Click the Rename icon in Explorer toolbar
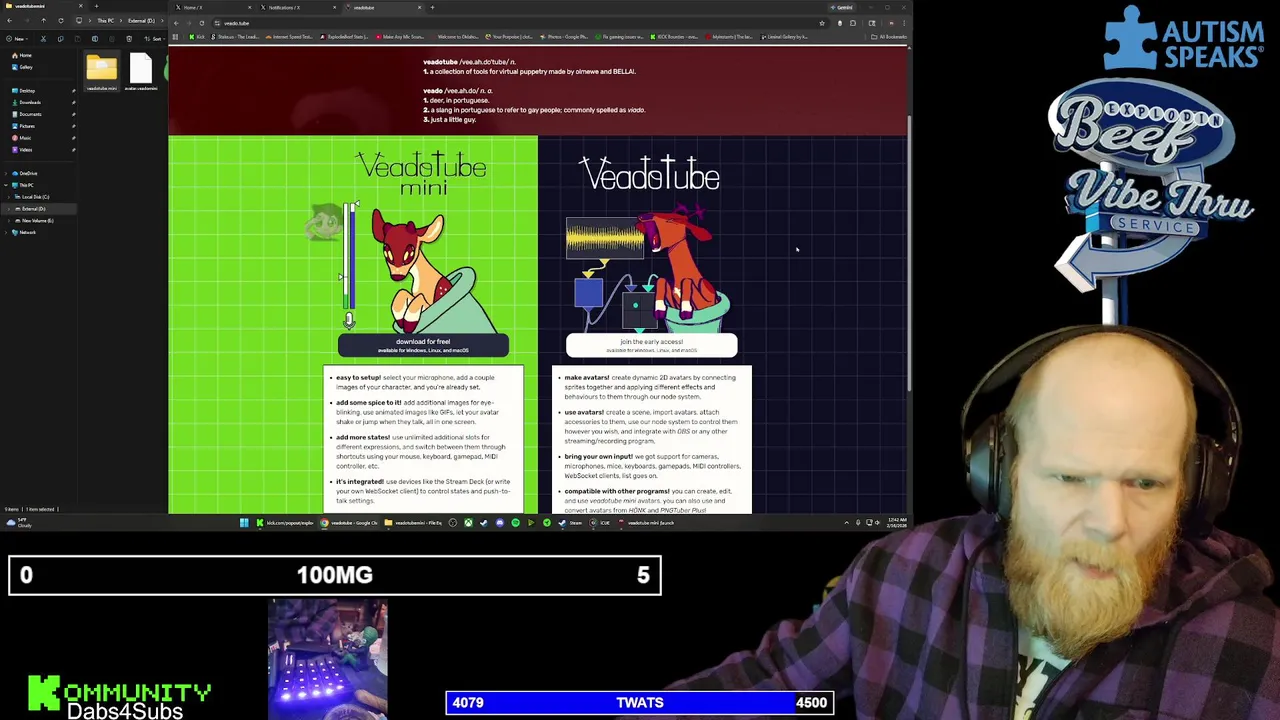1280x720 pixels. coord(94,38)
